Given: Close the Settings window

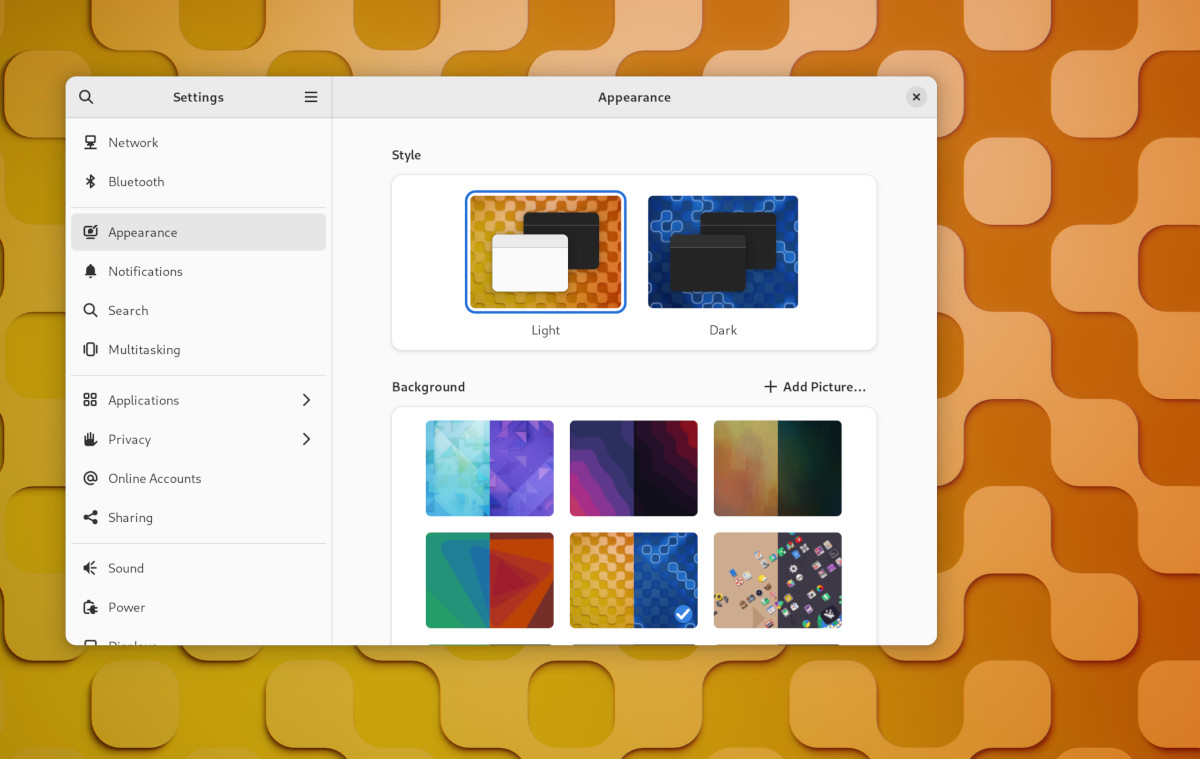Looking at the screenshot, I should point(916,97).
